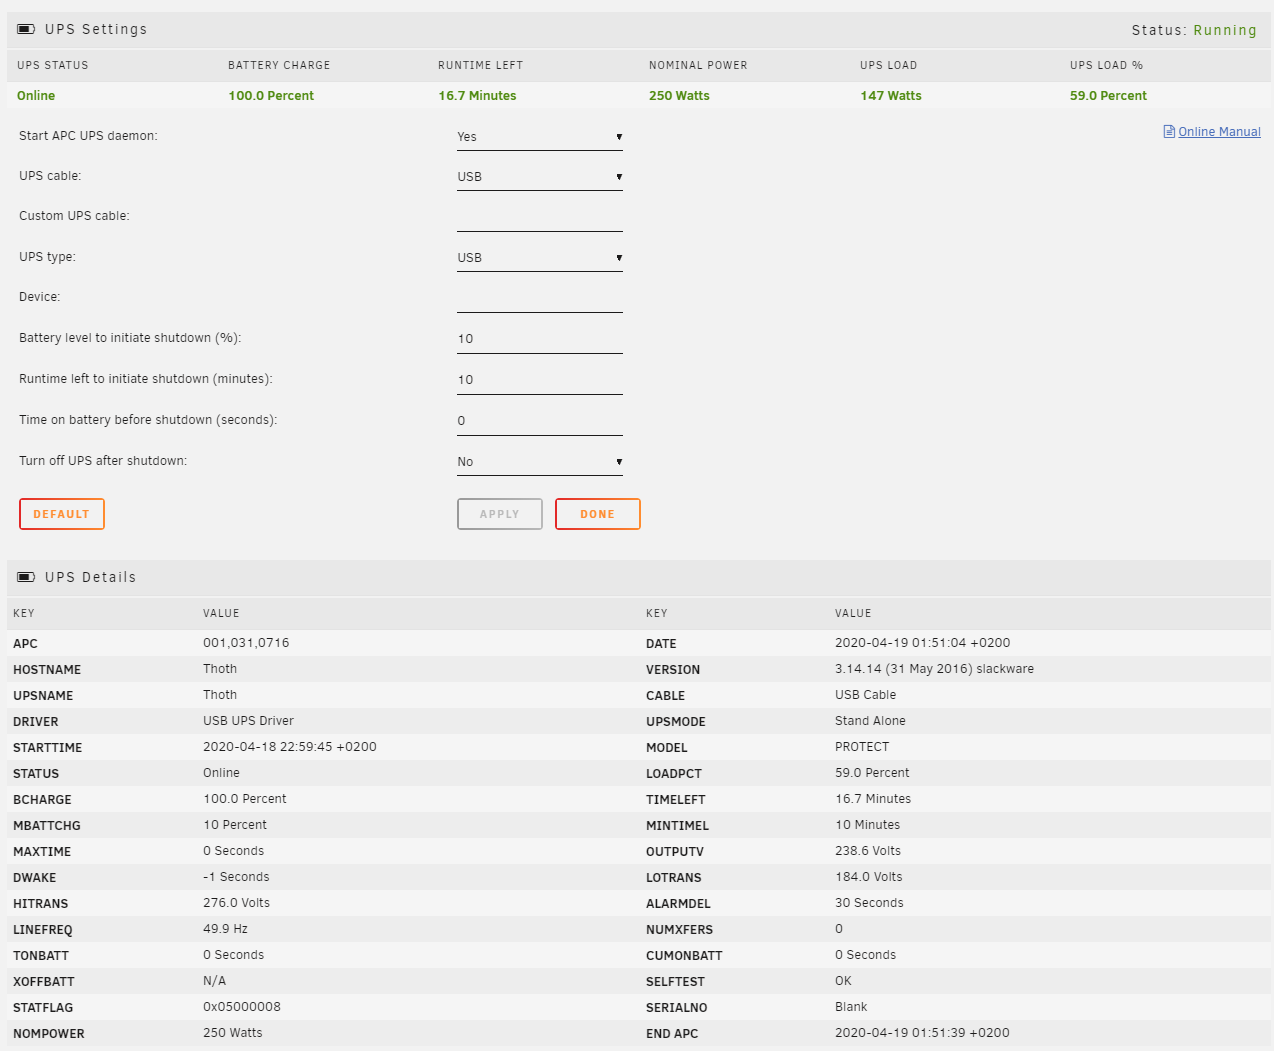Viewport: 1274px width, 1051px height.
Task: Click the SERIALNO value Blank
Action: 851,1007
